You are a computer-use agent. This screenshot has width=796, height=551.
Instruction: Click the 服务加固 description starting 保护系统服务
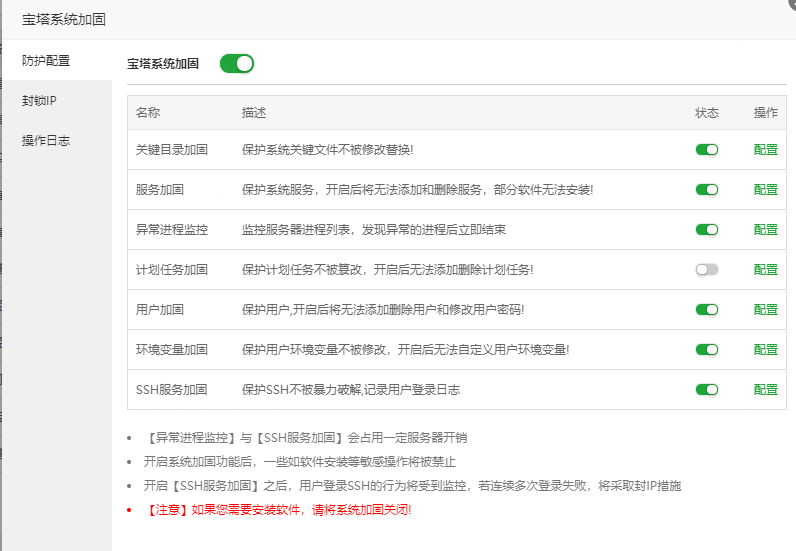pos(417,190)
